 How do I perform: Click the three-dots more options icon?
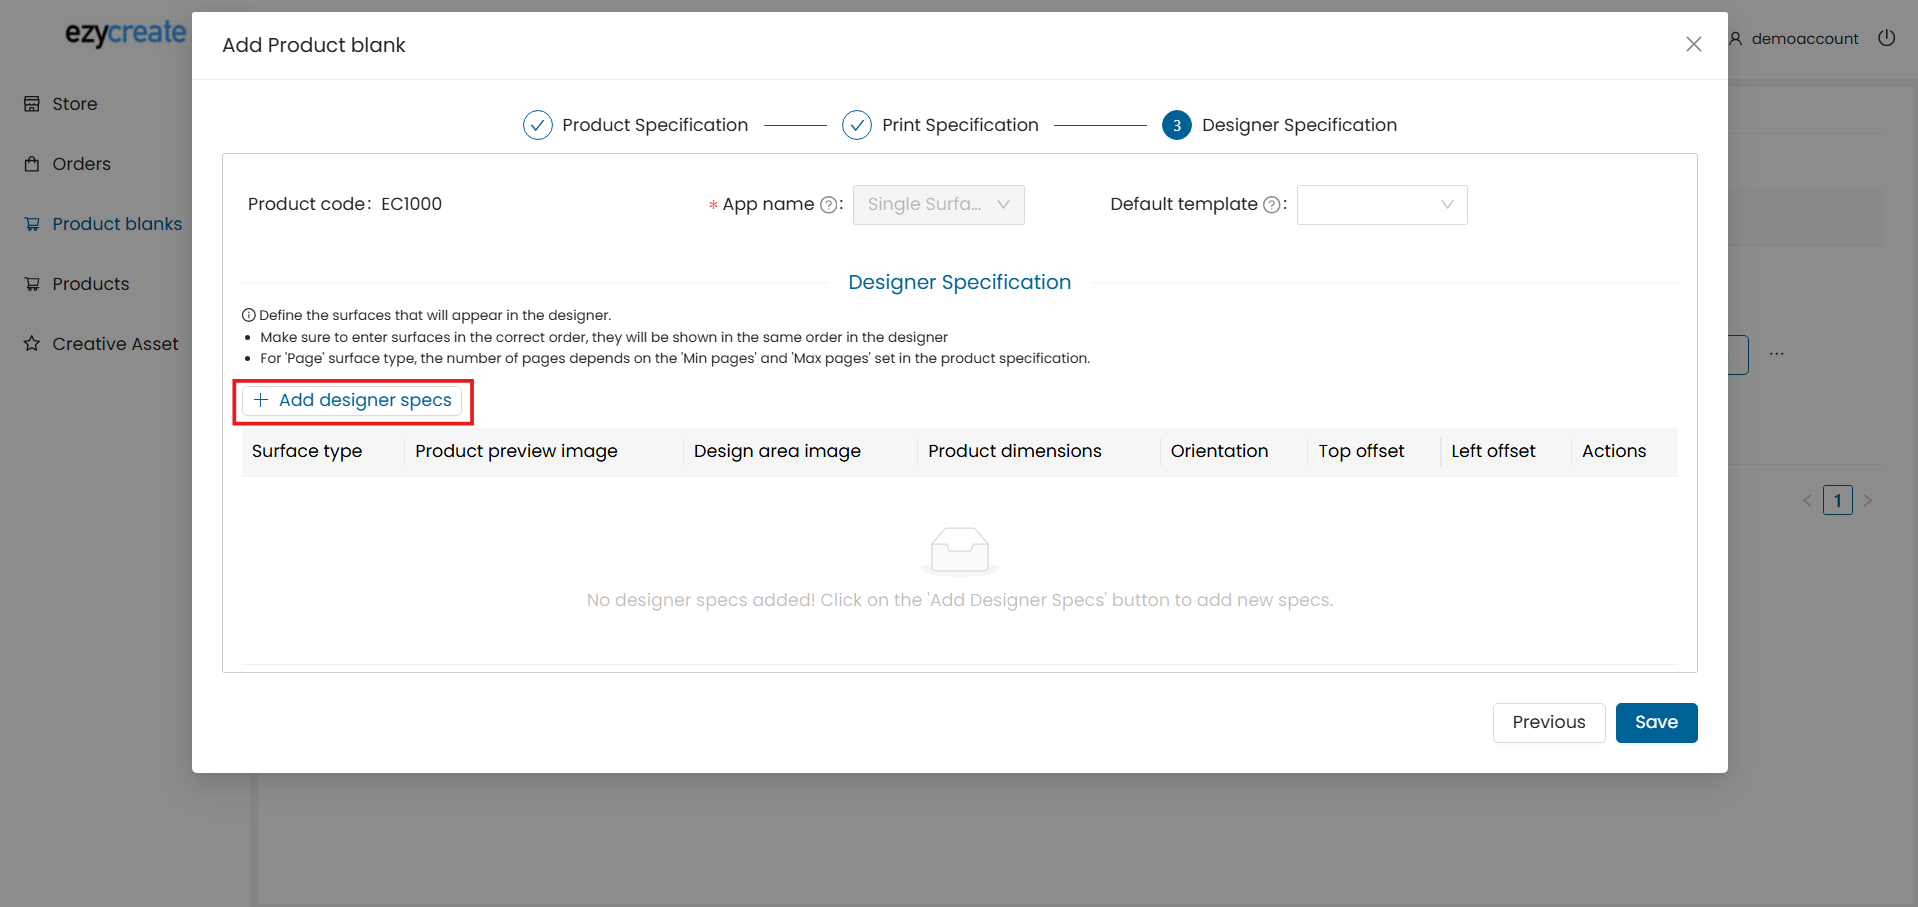point(1776,354)
